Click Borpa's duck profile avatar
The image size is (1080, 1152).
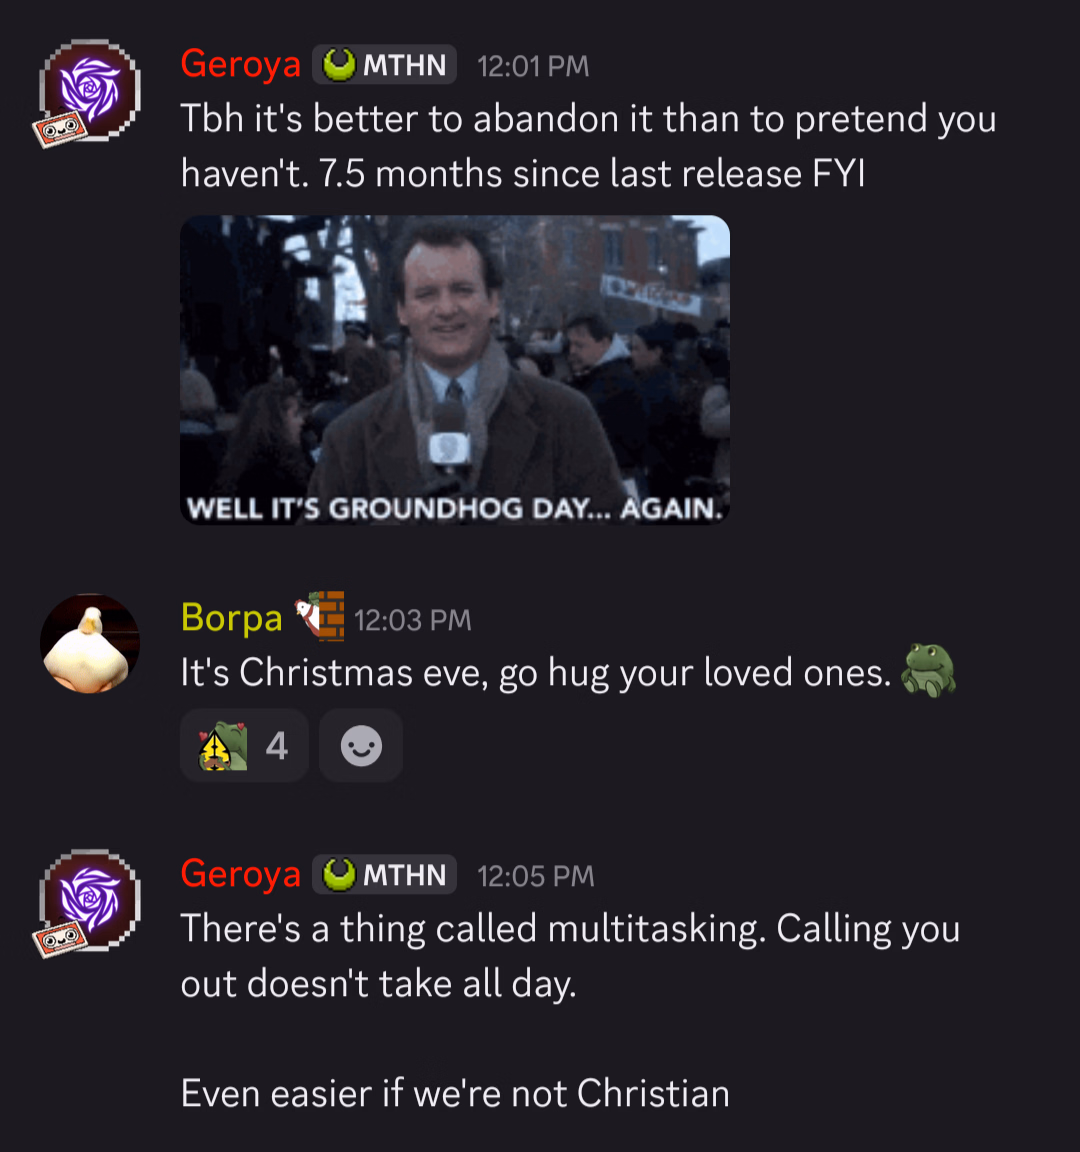pos(90,644)
